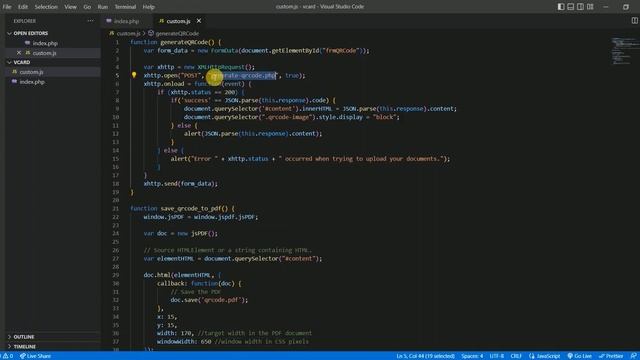Close the custom.js editor tab

click(199, 21)
